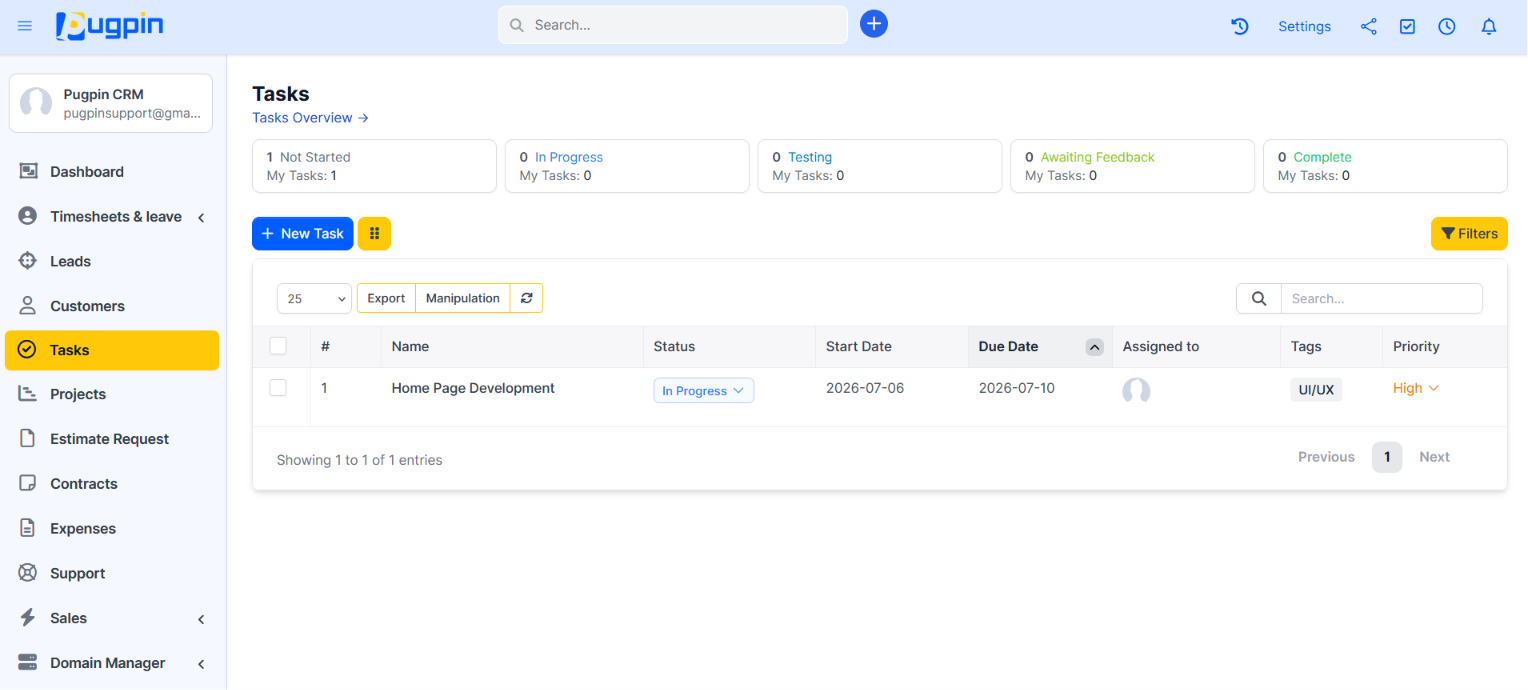Click page 1 pagination button
This screenshot has width=1528, height=690.
pos(1387,457)
